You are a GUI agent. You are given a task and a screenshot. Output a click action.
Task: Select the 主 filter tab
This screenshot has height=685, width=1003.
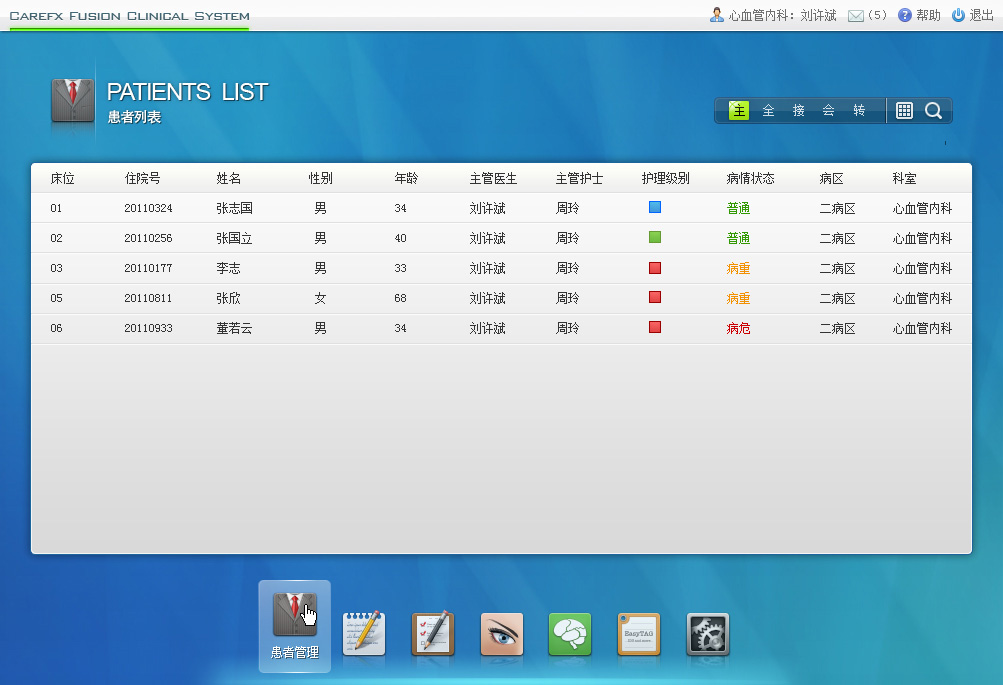(x=739, y=111)
